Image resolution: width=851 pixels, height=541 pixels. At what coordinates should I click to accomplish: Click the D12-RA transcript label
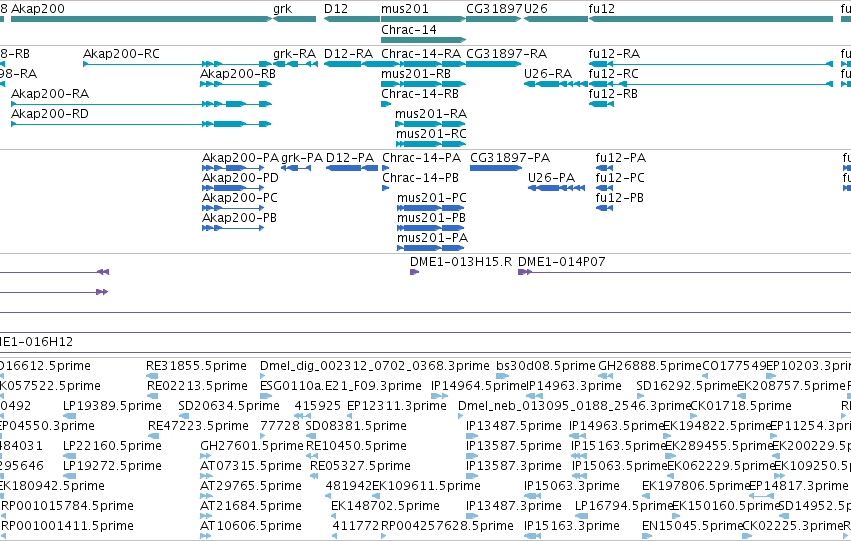[x=348, y=54]
